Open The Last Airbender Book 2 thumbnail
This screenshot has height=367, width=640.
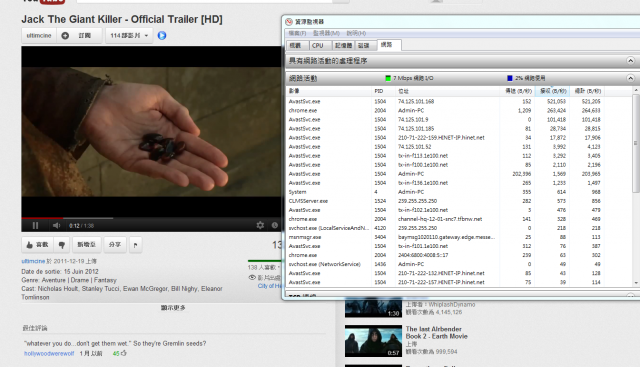pyautogui.click(x=373, y=341)
